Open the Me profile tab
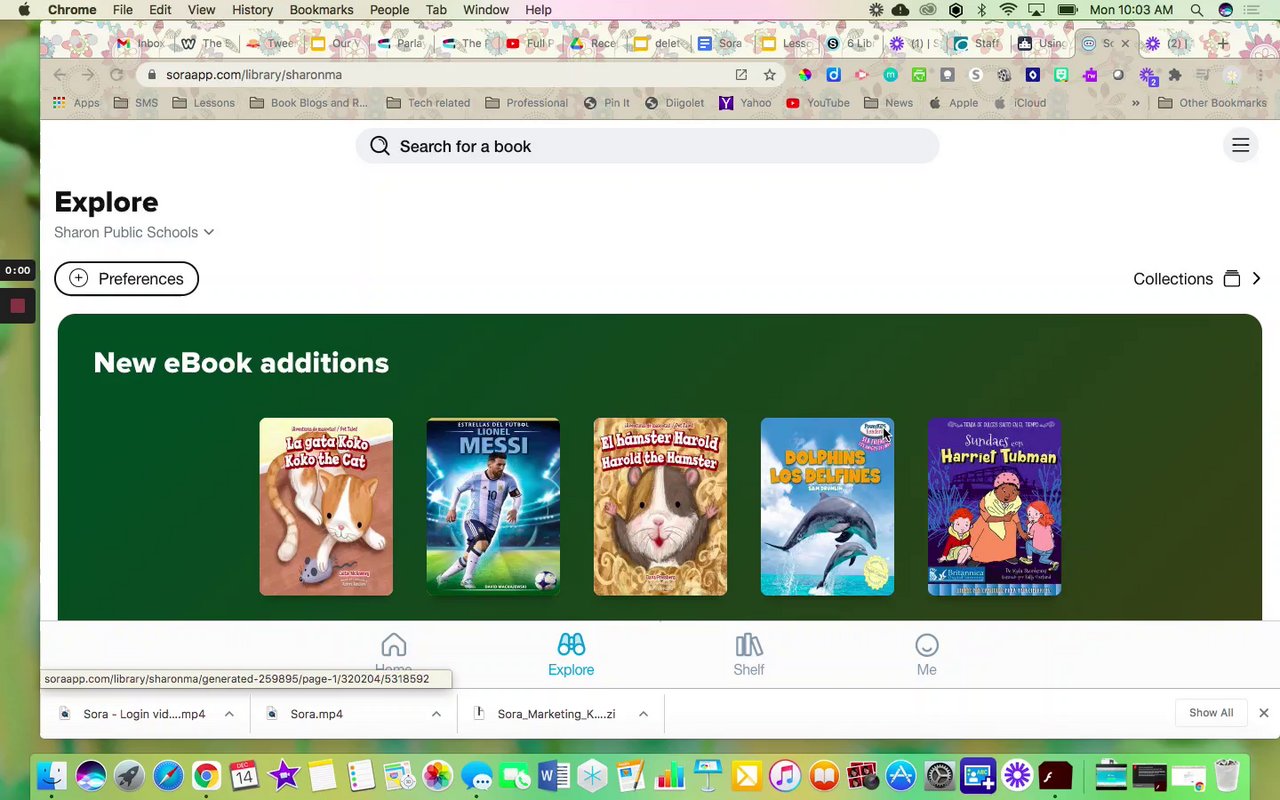This screenshot has height=800, width=1280. (927, 655)
